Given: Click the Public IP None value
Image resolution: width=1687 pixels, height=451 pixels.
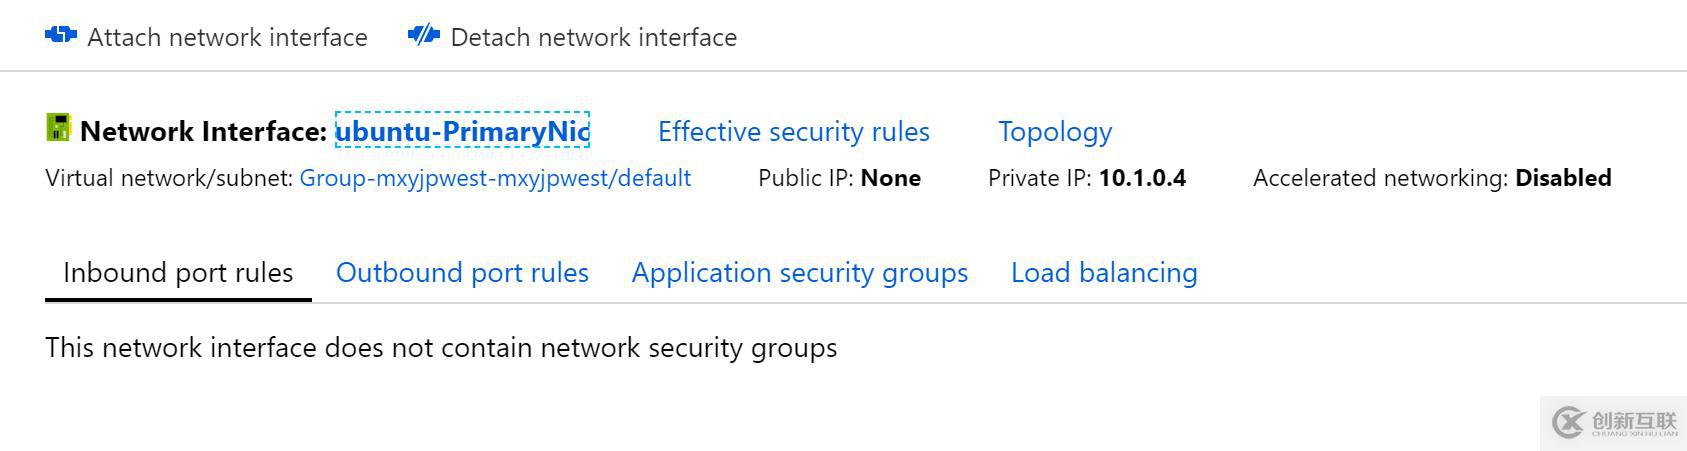Looking at the screenshot, I should (890, 178).
